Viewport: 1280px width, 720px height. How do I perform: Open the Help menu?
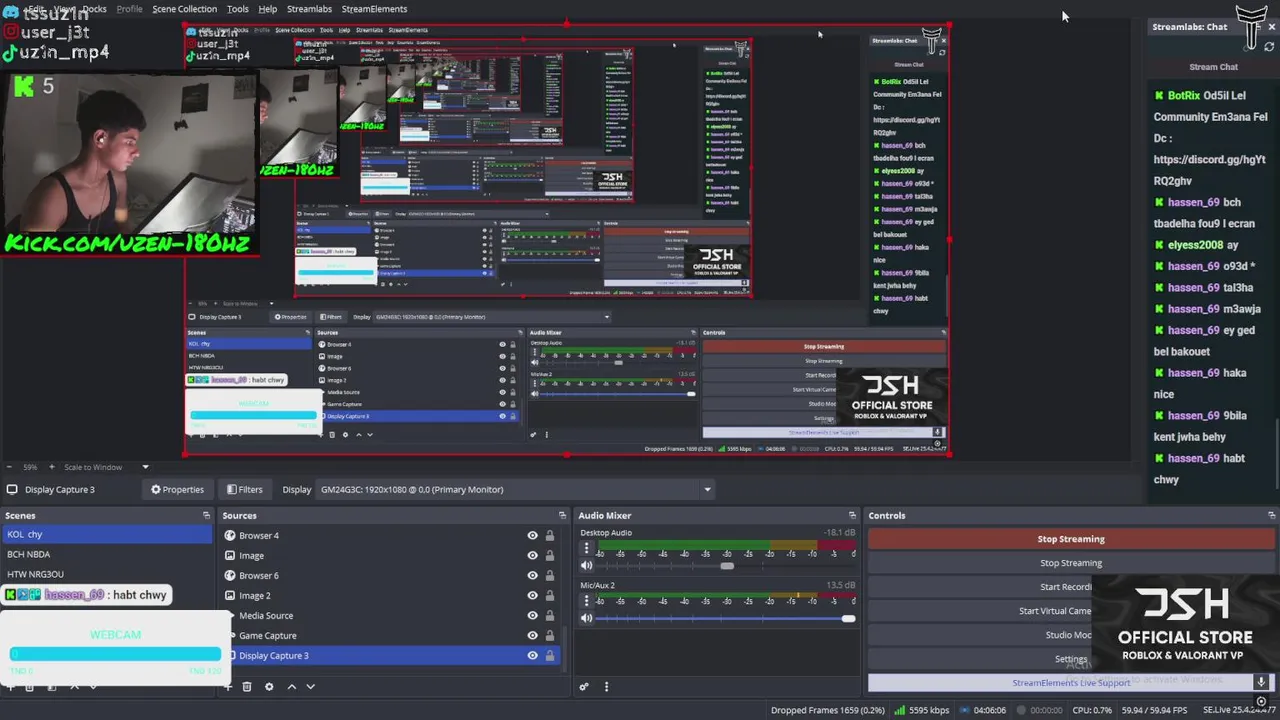267,9
